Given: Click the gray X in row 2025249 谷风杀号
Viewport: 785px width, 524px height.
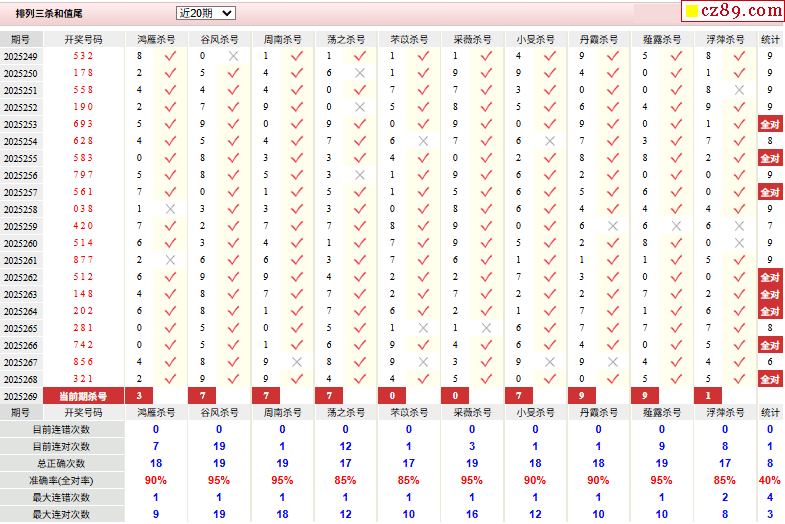Looking at the screenshot, I should click(x=233, y=56).
